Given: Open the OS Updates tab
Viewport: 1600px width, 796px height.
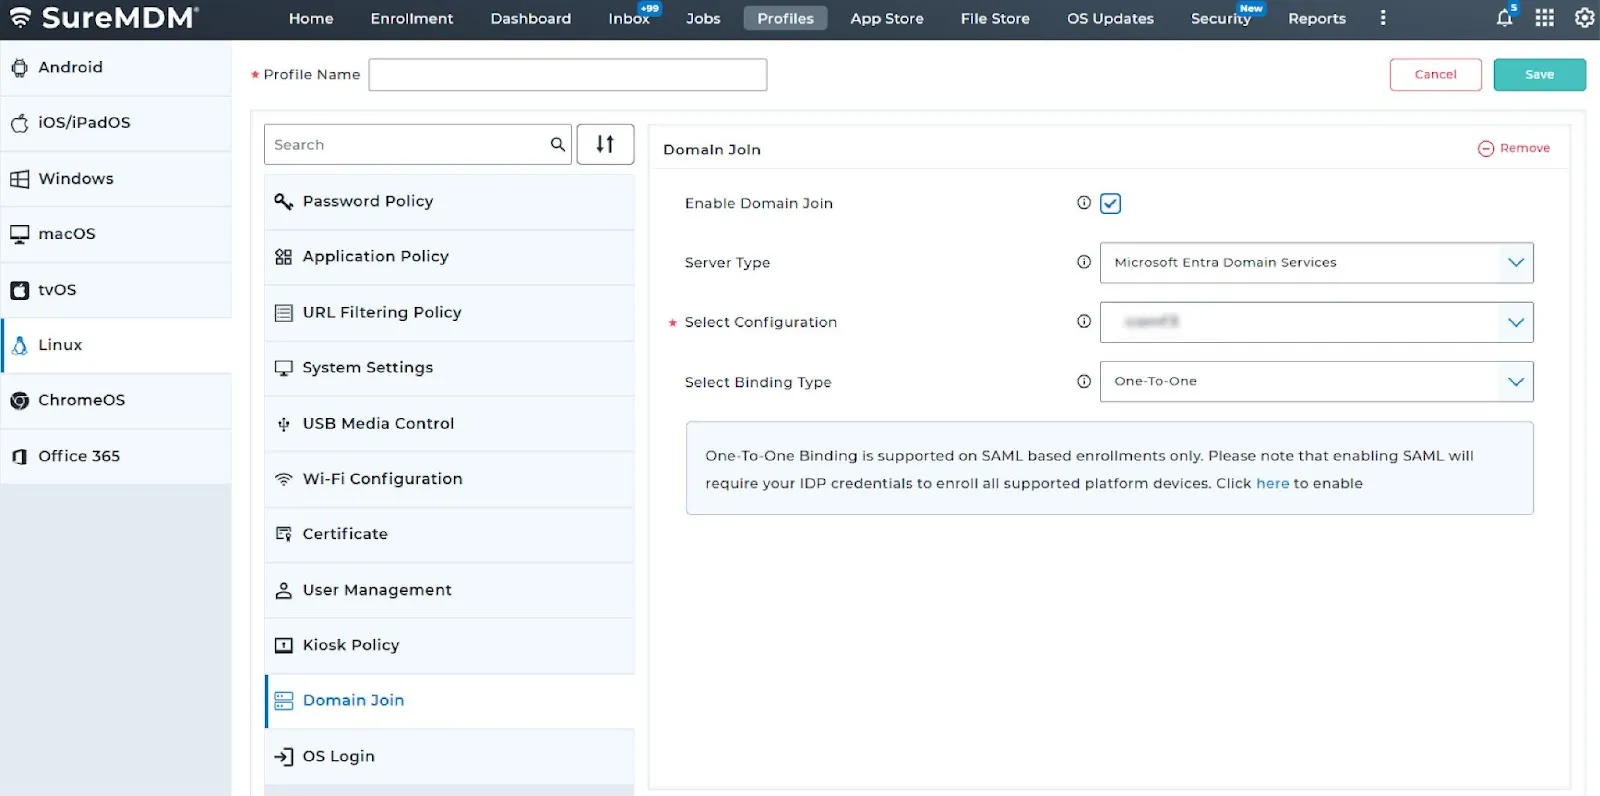Looking at the screenshot, I should (1110, 18).
